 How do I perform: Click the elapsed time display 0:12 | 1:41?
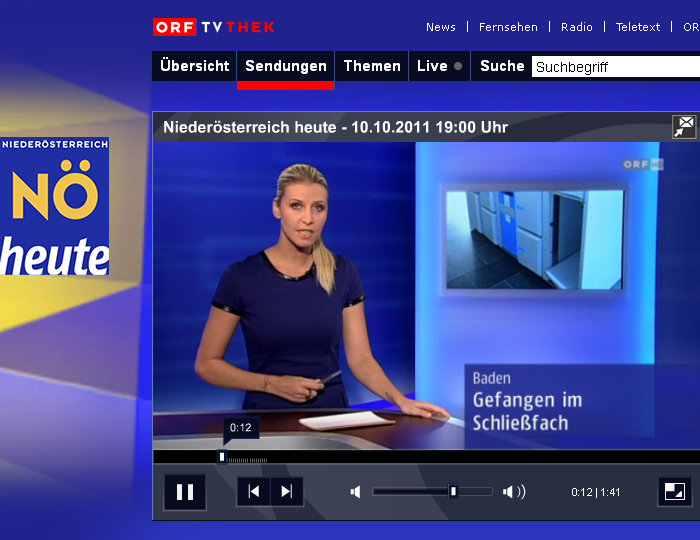pyautogui.click(x=596, y=492)
